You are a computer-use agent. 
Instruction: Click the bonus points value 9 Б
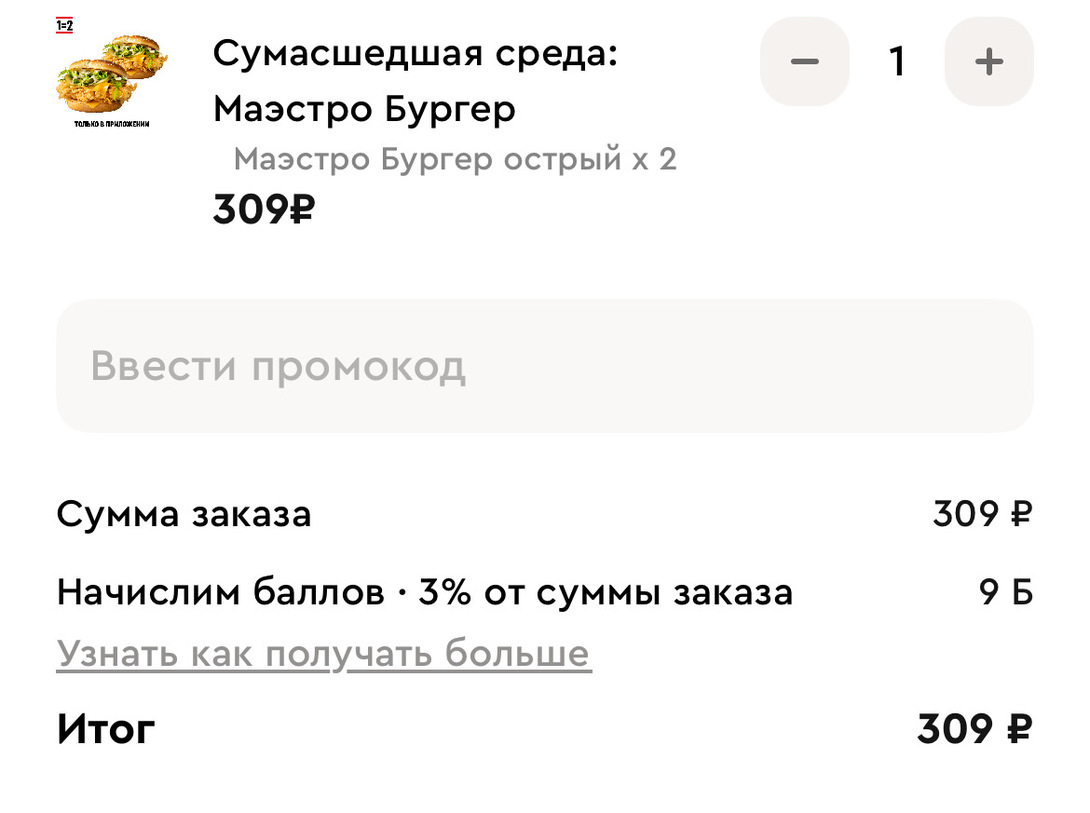click(1006, 592)
